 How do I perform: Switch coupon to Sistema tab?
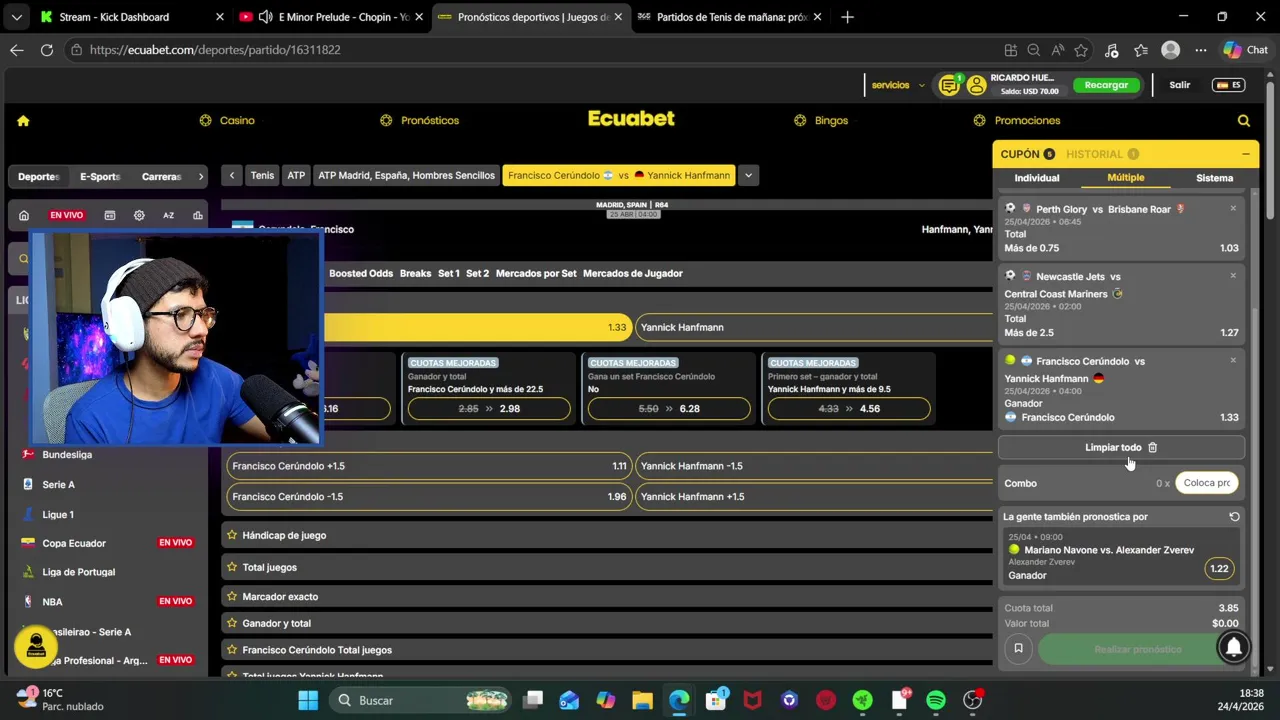(x=1214, y=178)
